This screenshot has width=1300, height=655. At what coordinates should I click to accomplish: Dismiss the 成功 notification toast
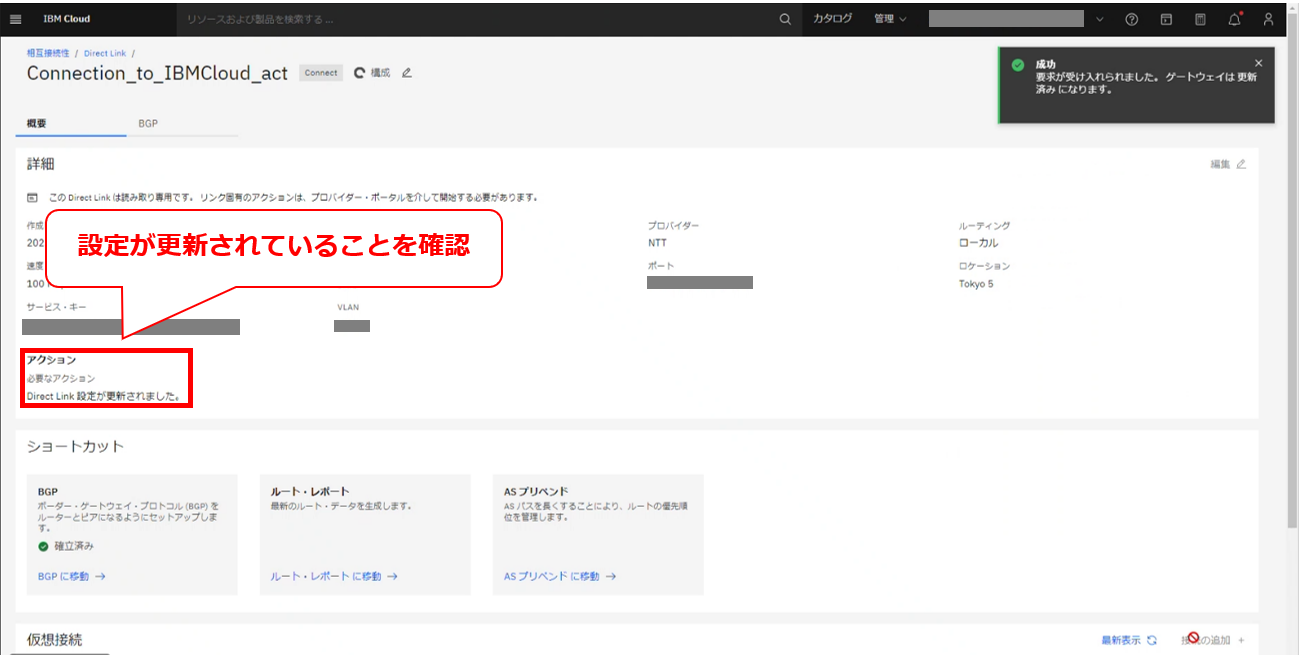[1258, 63]
